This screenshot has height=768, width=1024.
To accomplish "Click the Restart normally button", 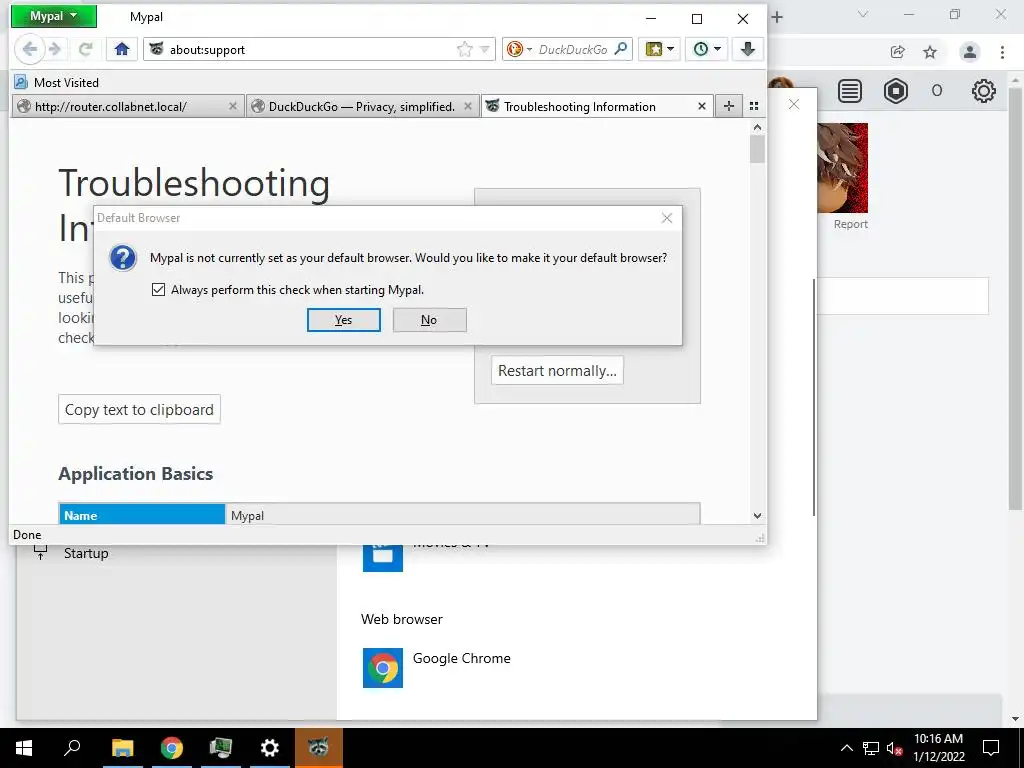I will click(x=557, y=370).
